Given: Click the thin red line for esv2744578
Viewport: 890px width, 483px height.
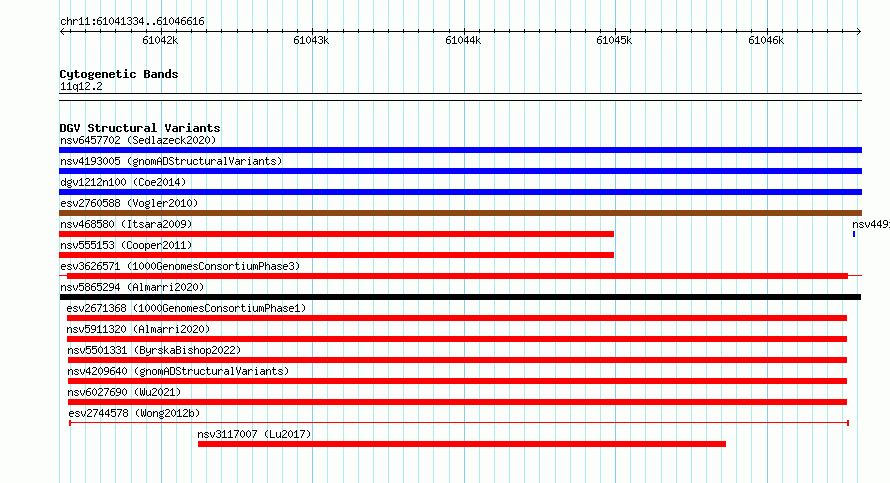Looking at the screenshot, I should click(459, 423).
